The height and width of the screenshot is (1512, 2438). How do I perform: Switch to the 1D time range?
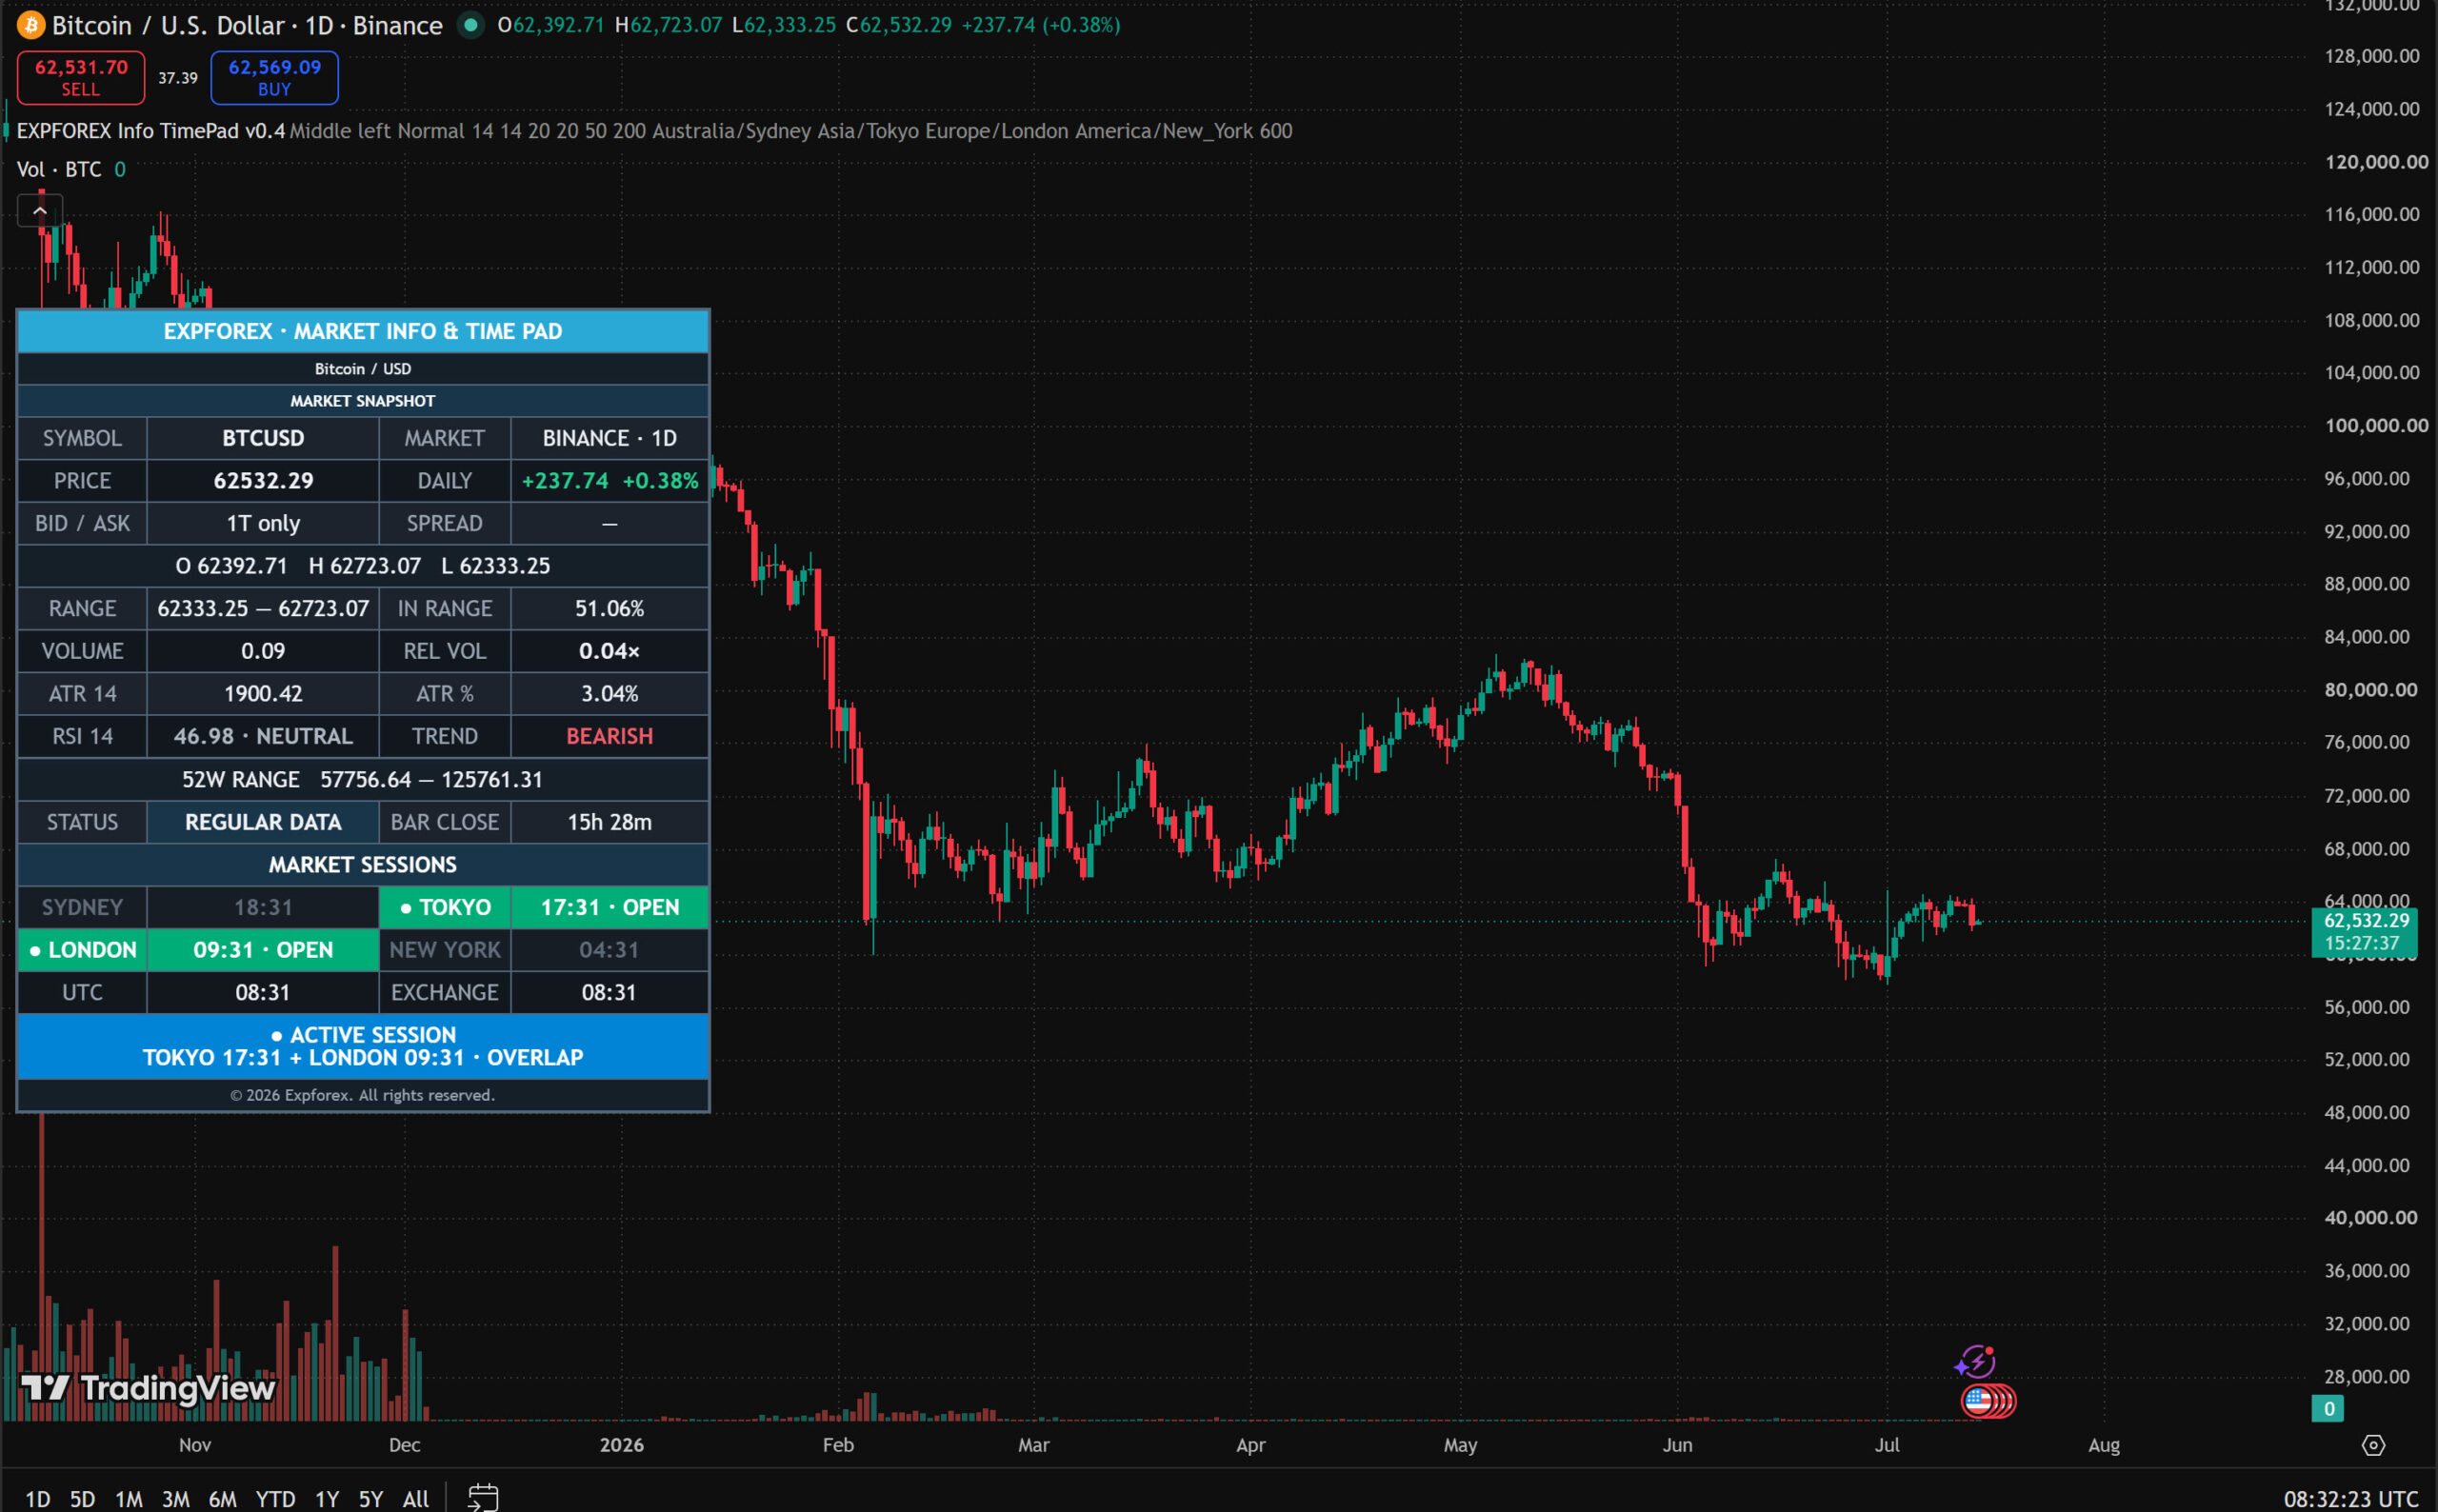[x=37, y=1498]
